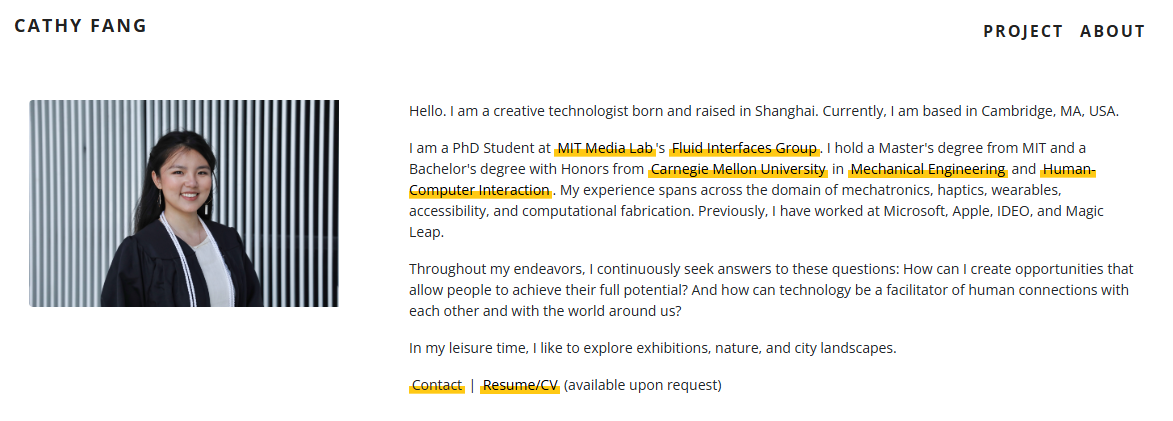Click the Cambridge, MA, USA text
The height and width of the screenshot is (421, 1173).
[x=1049, y=111]
